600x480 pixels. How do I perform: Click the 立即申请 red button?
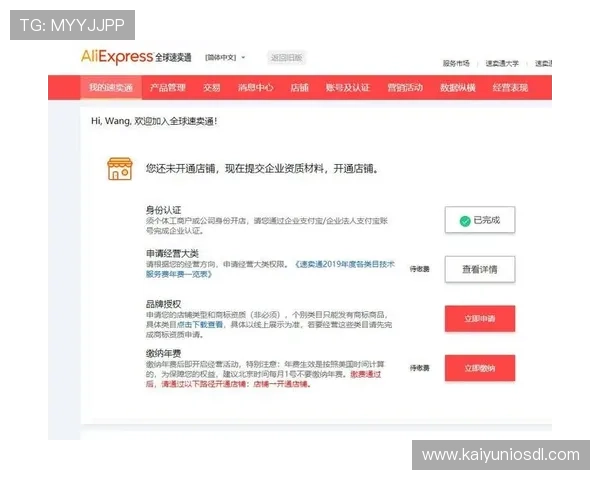[x=480, y=318]
